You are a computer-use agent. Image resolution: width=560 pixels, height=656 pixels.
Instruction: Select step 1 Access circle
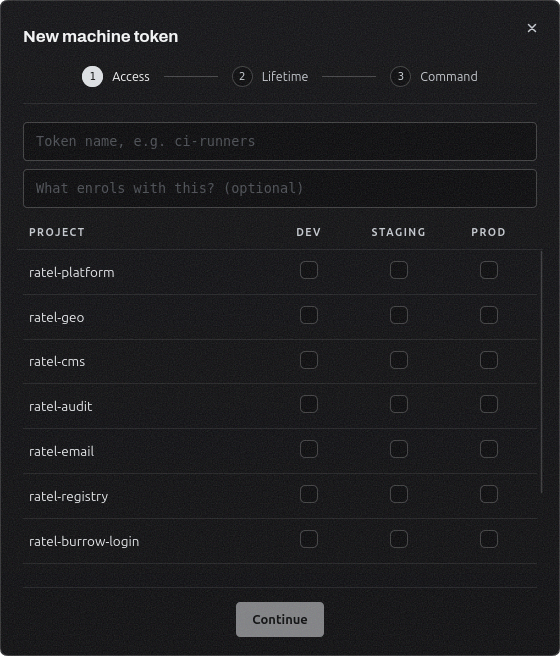tap(92, 77)
